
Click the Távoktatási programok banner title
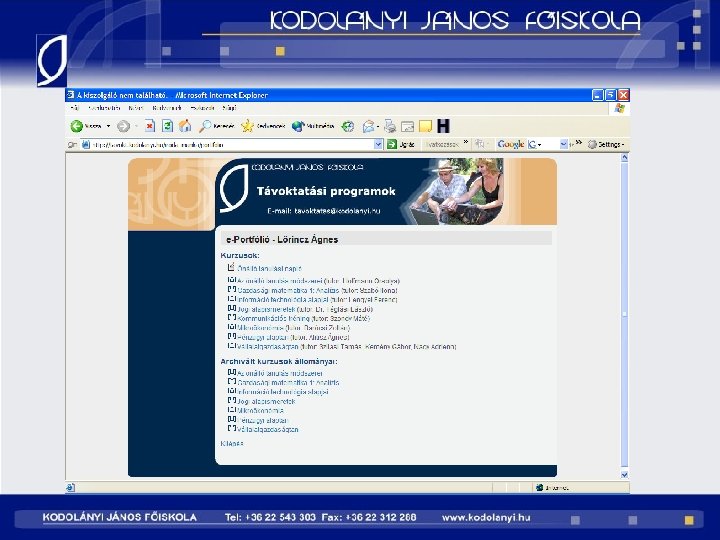[326, 191]
